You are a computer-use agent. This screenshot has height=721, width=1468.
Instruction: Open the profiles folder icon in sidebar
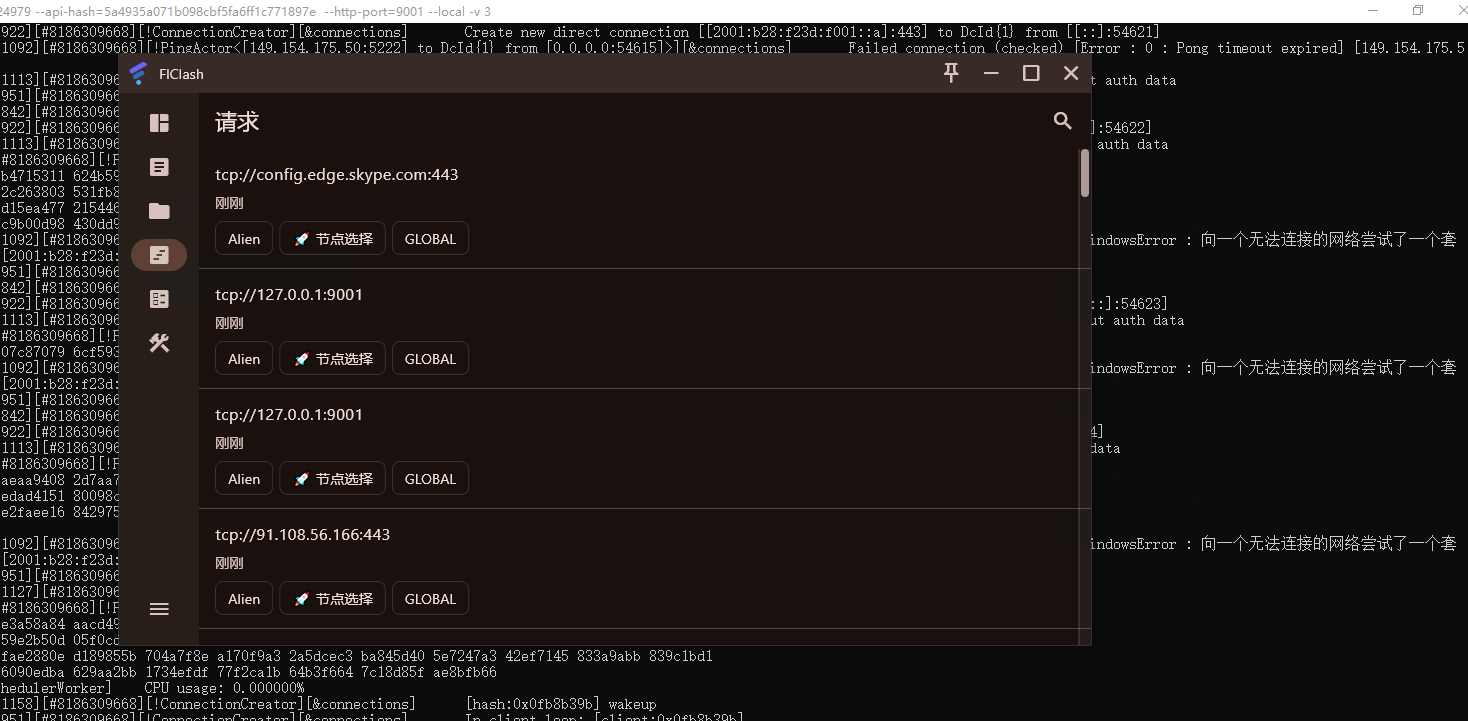coord(159,211)
